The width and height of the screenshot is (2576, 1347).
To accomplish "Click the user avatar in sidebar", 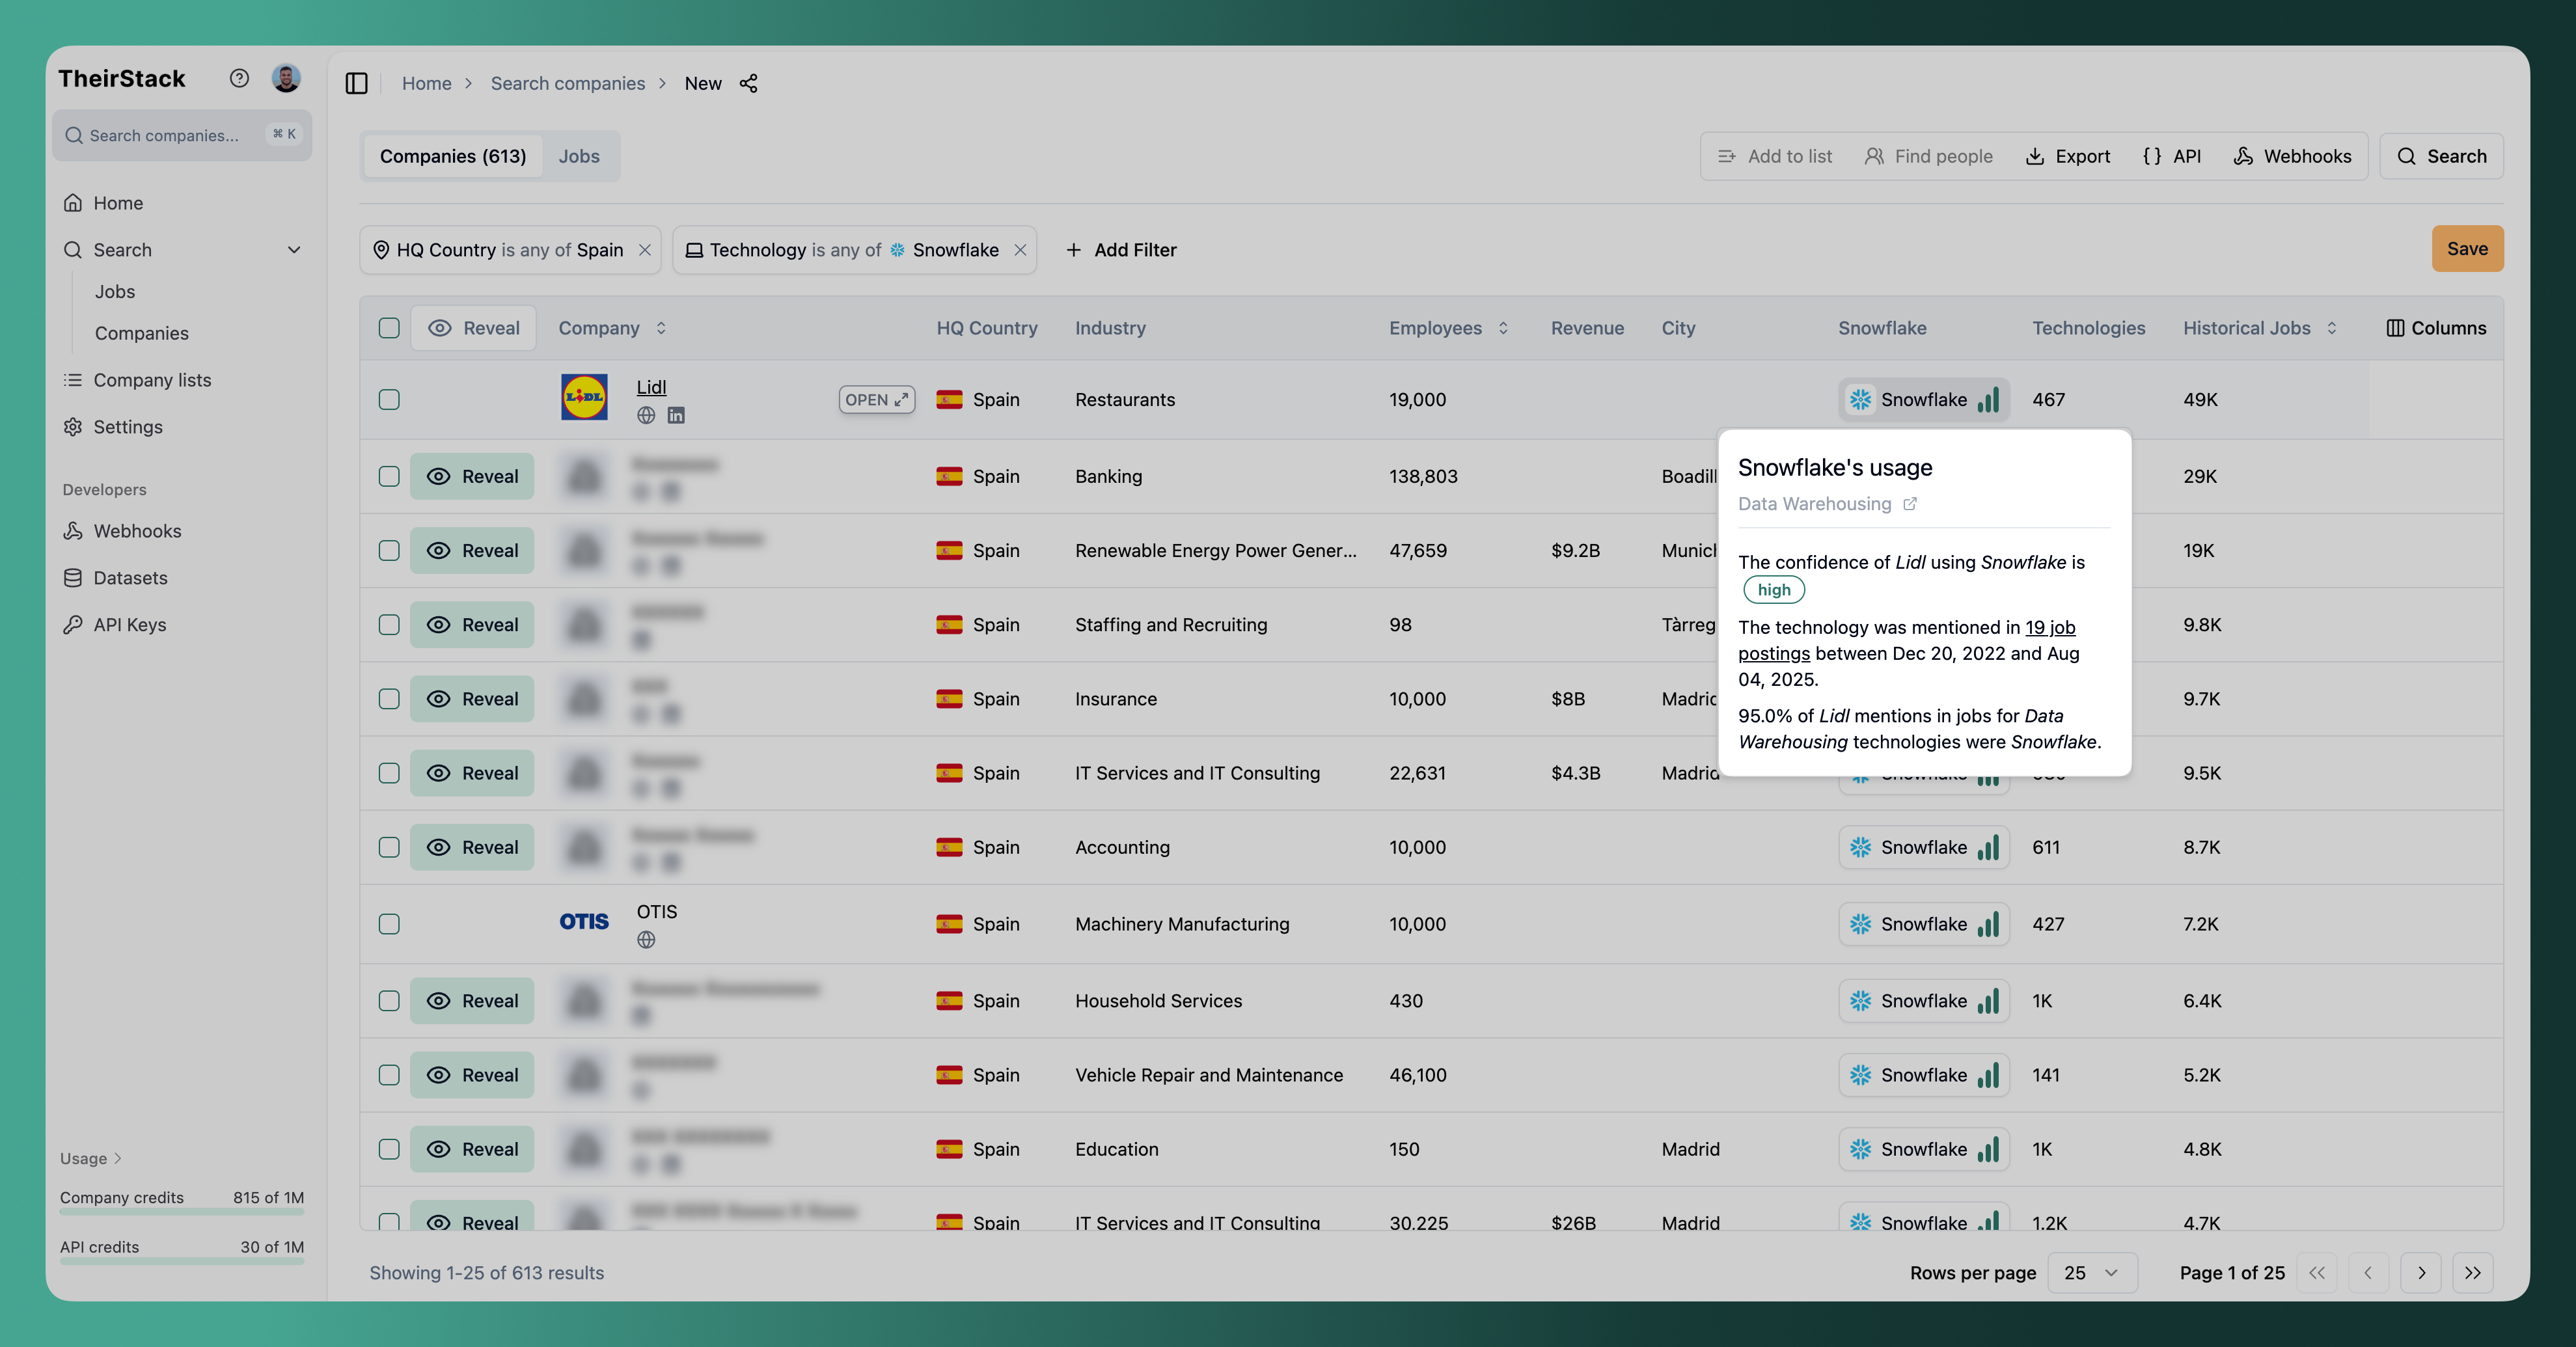I will (286, 78).
